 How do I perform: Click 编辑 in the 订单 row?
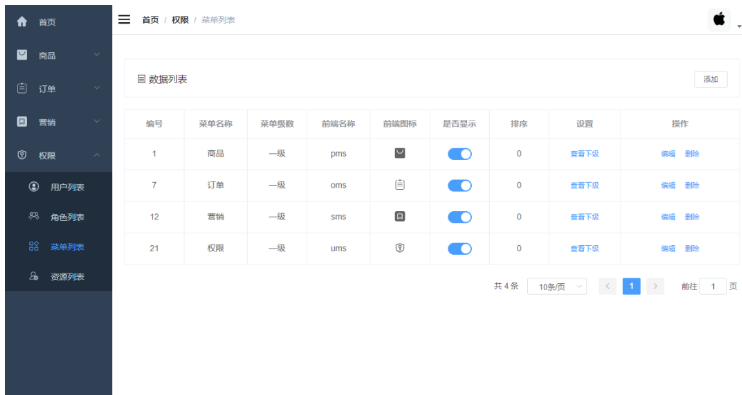pyautogui.click(x=668, y=185)
